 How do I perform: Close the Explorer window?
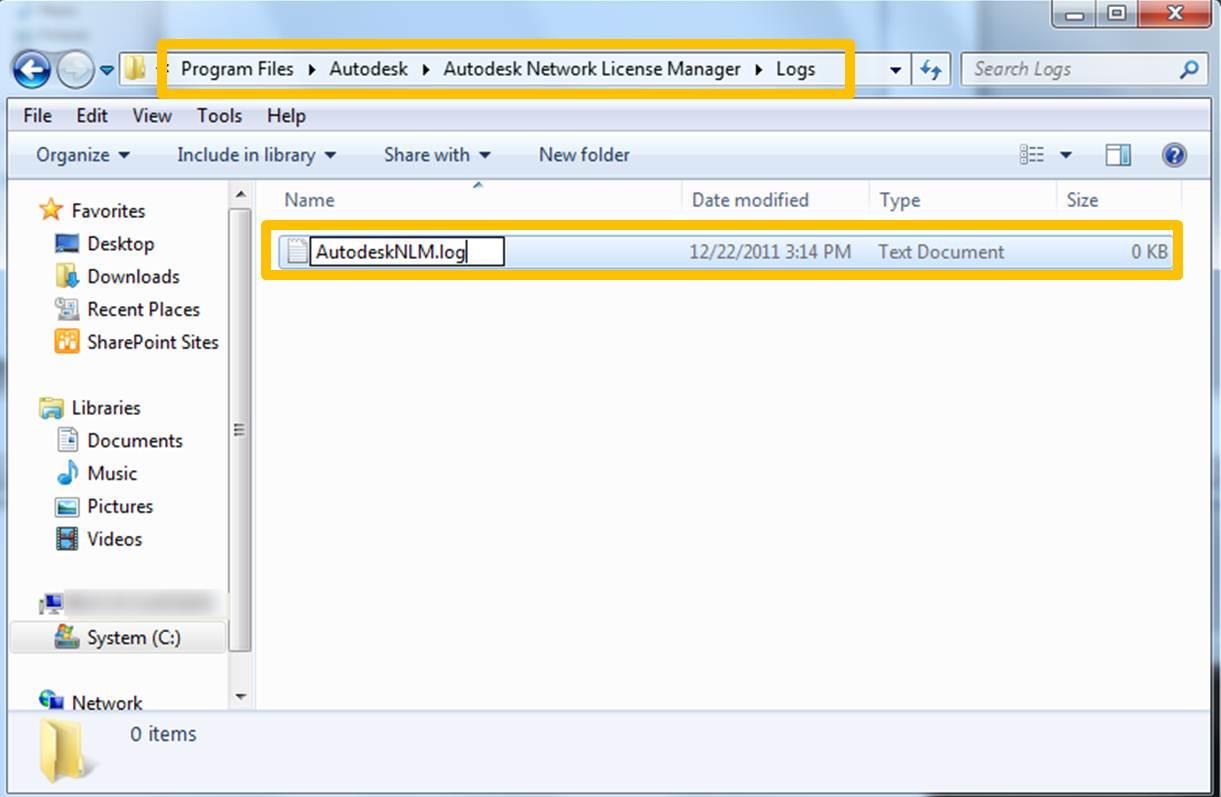pyautogui.click(x=1176, y=12)
